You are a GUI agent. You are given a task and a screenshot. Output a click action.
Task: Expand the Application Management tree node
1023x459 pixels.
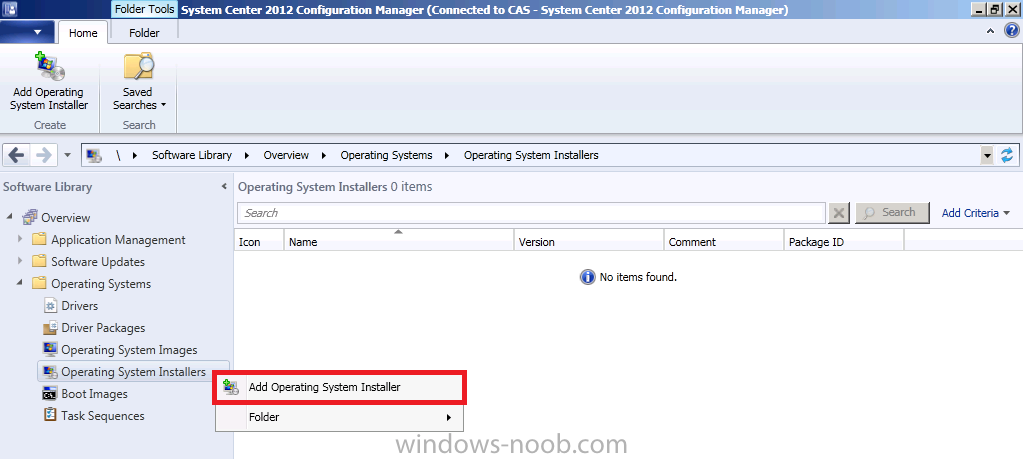click(x=20, y=239)
